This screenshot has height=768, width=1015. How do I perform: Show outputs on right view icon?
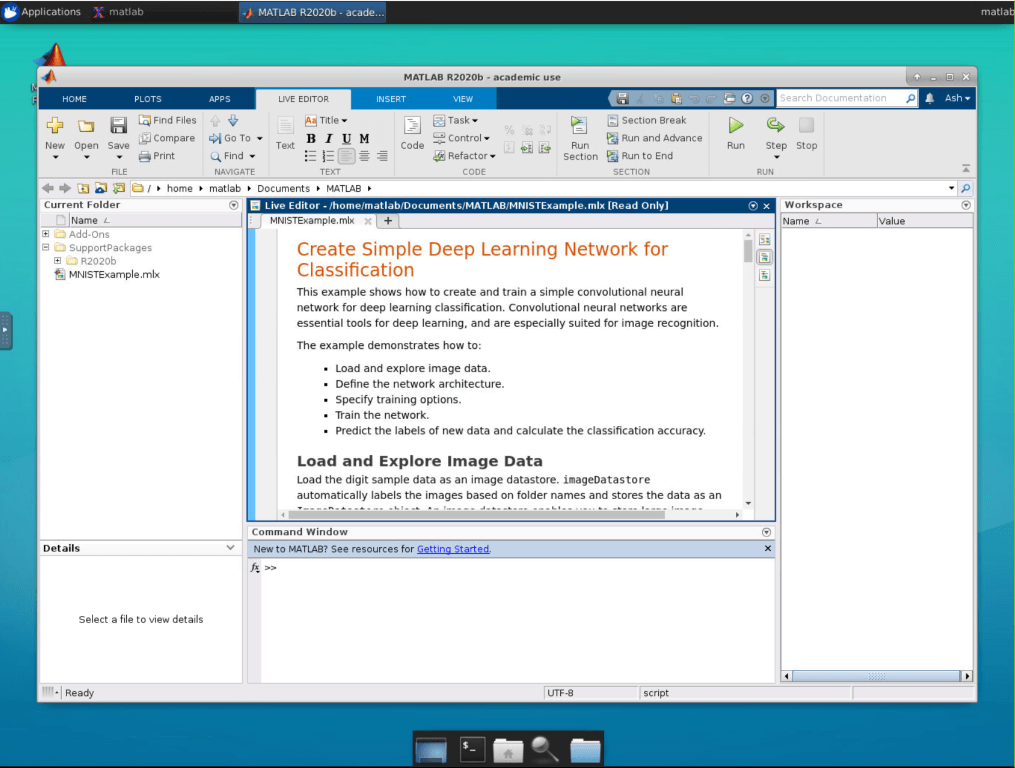[764, 240]
